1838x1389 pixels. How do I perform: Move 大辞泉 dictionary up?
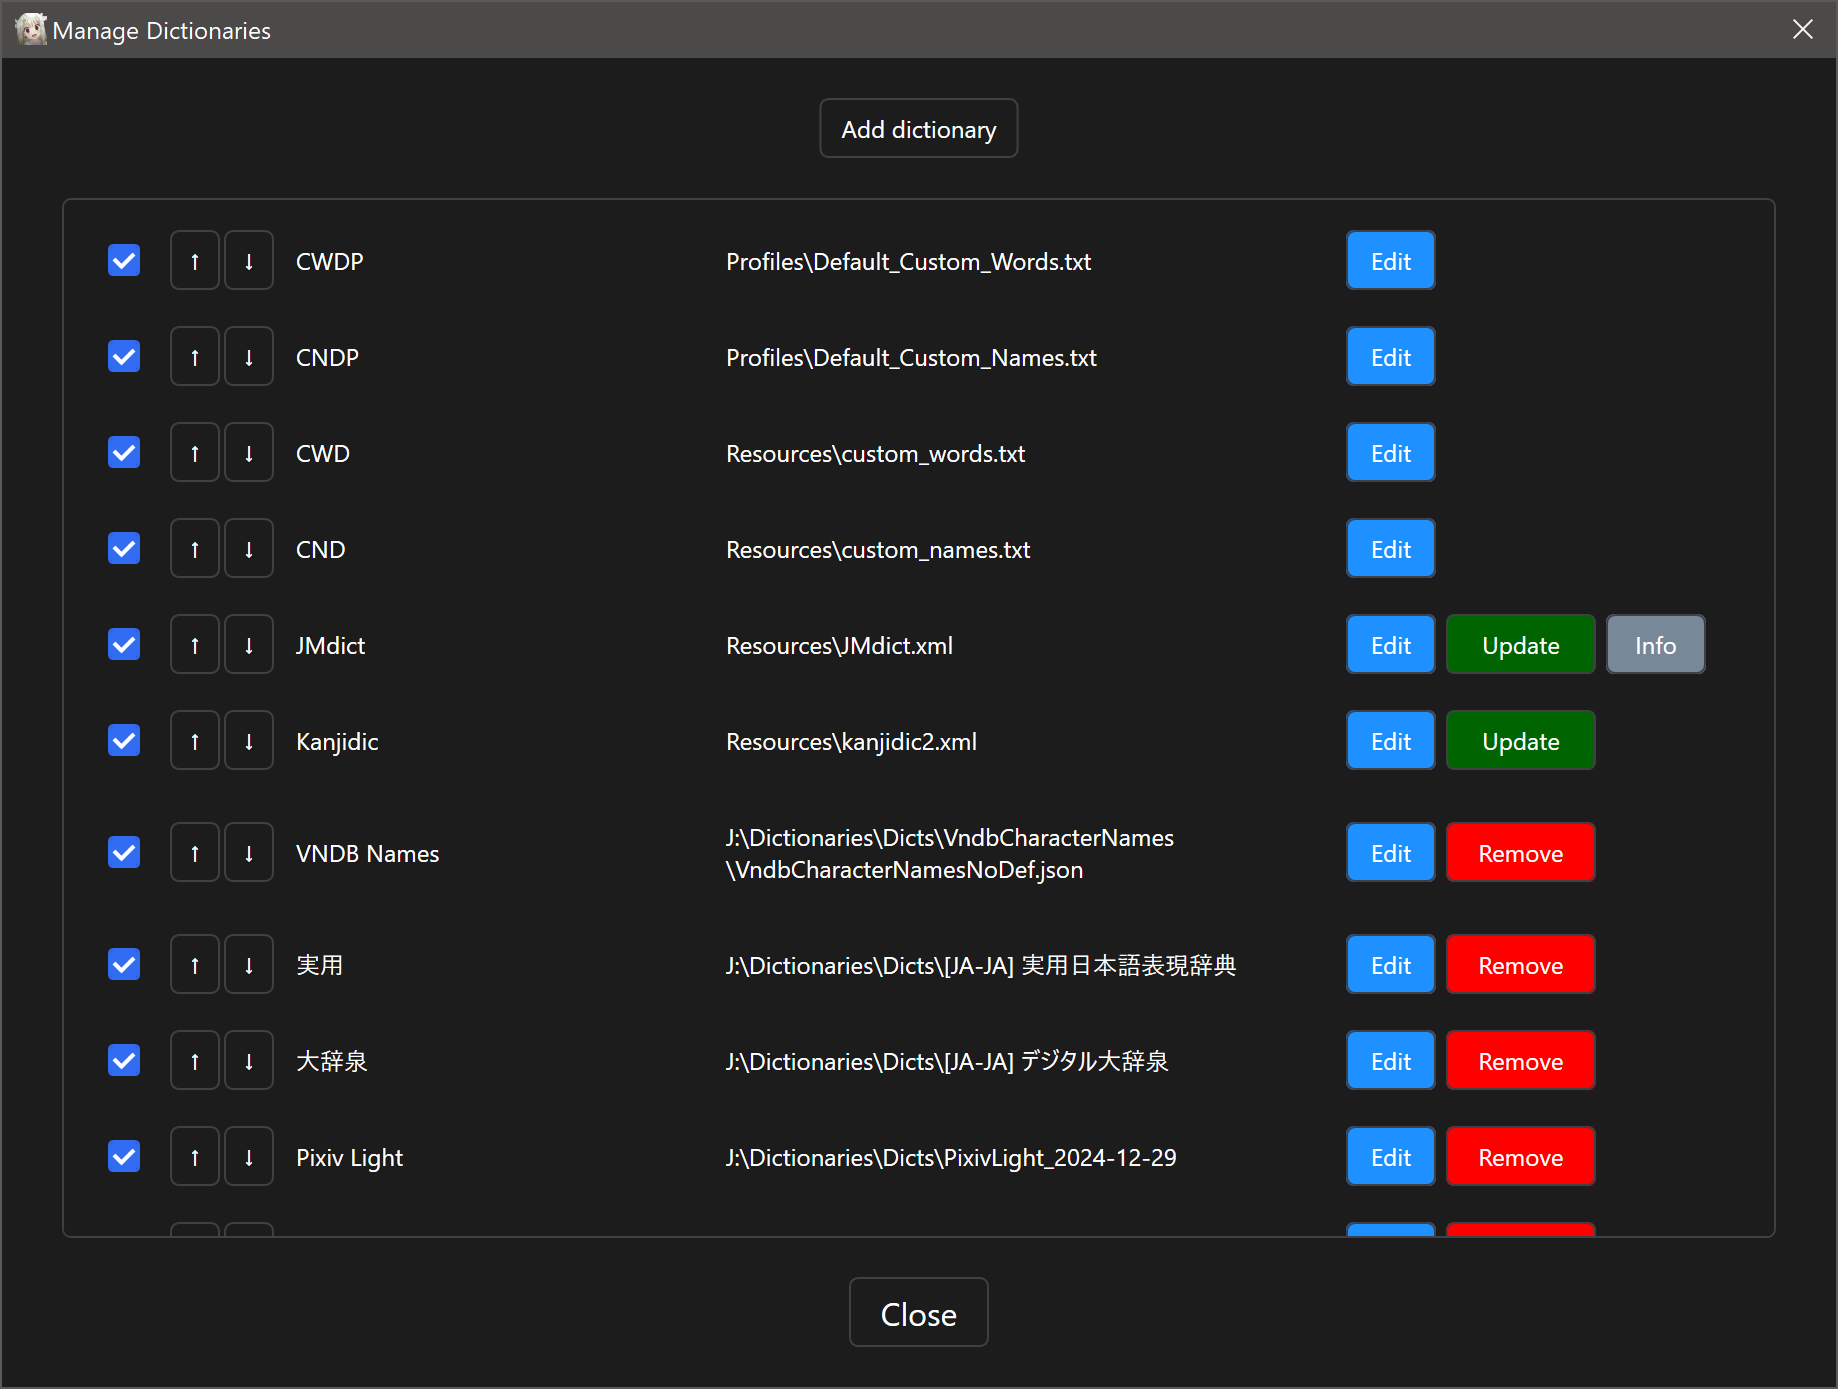(195, 1061)
